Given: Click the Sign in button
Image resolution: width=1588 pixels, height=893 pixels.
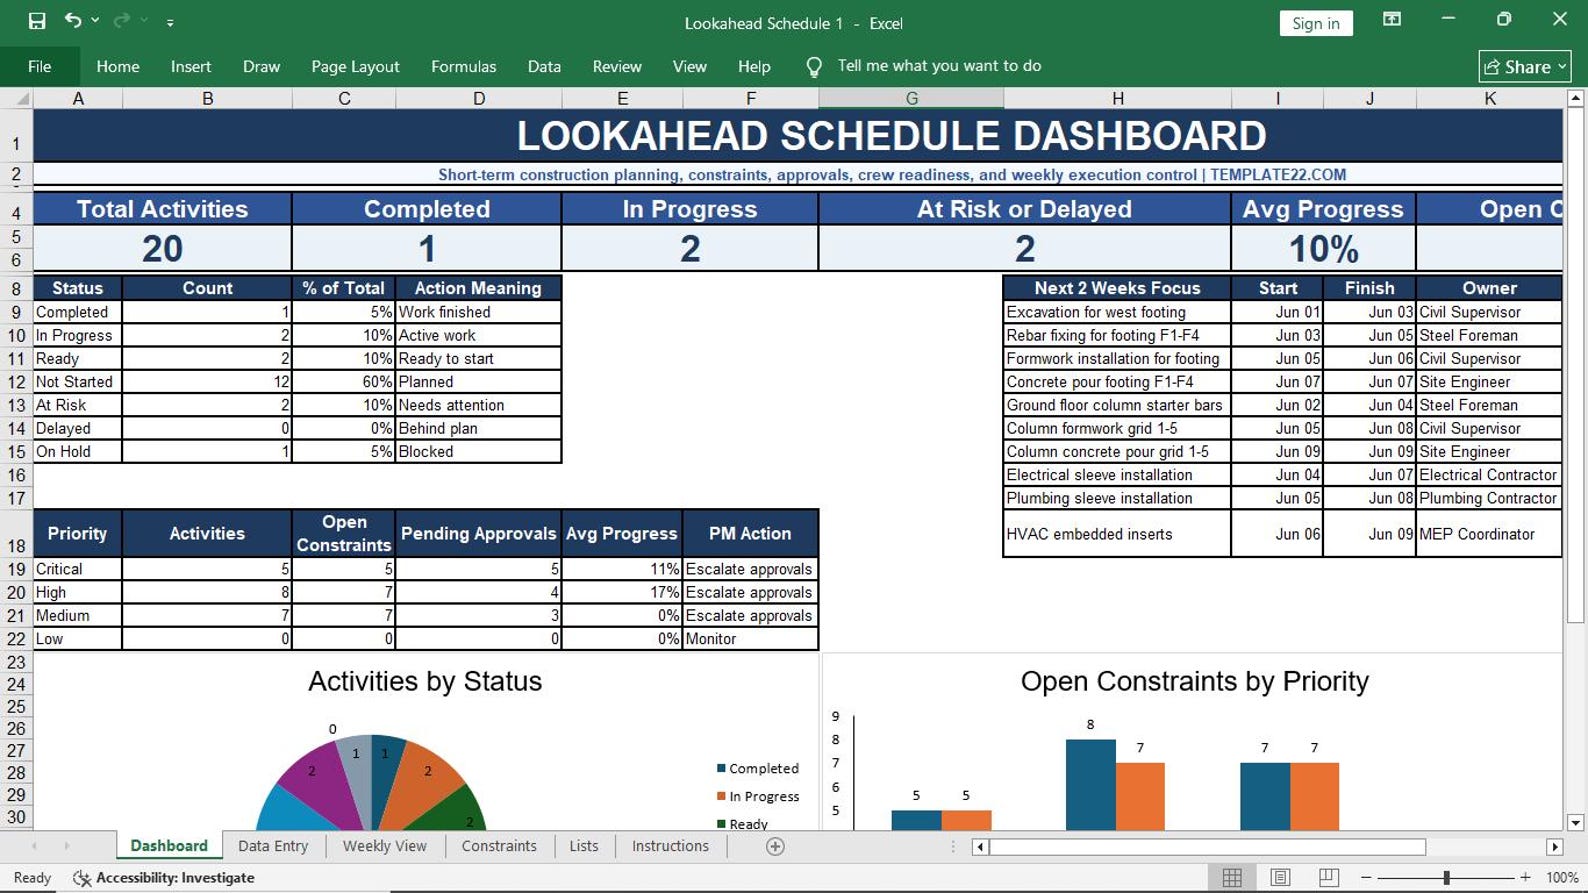Looking at the screenshot, I should tap(1315, 23).
